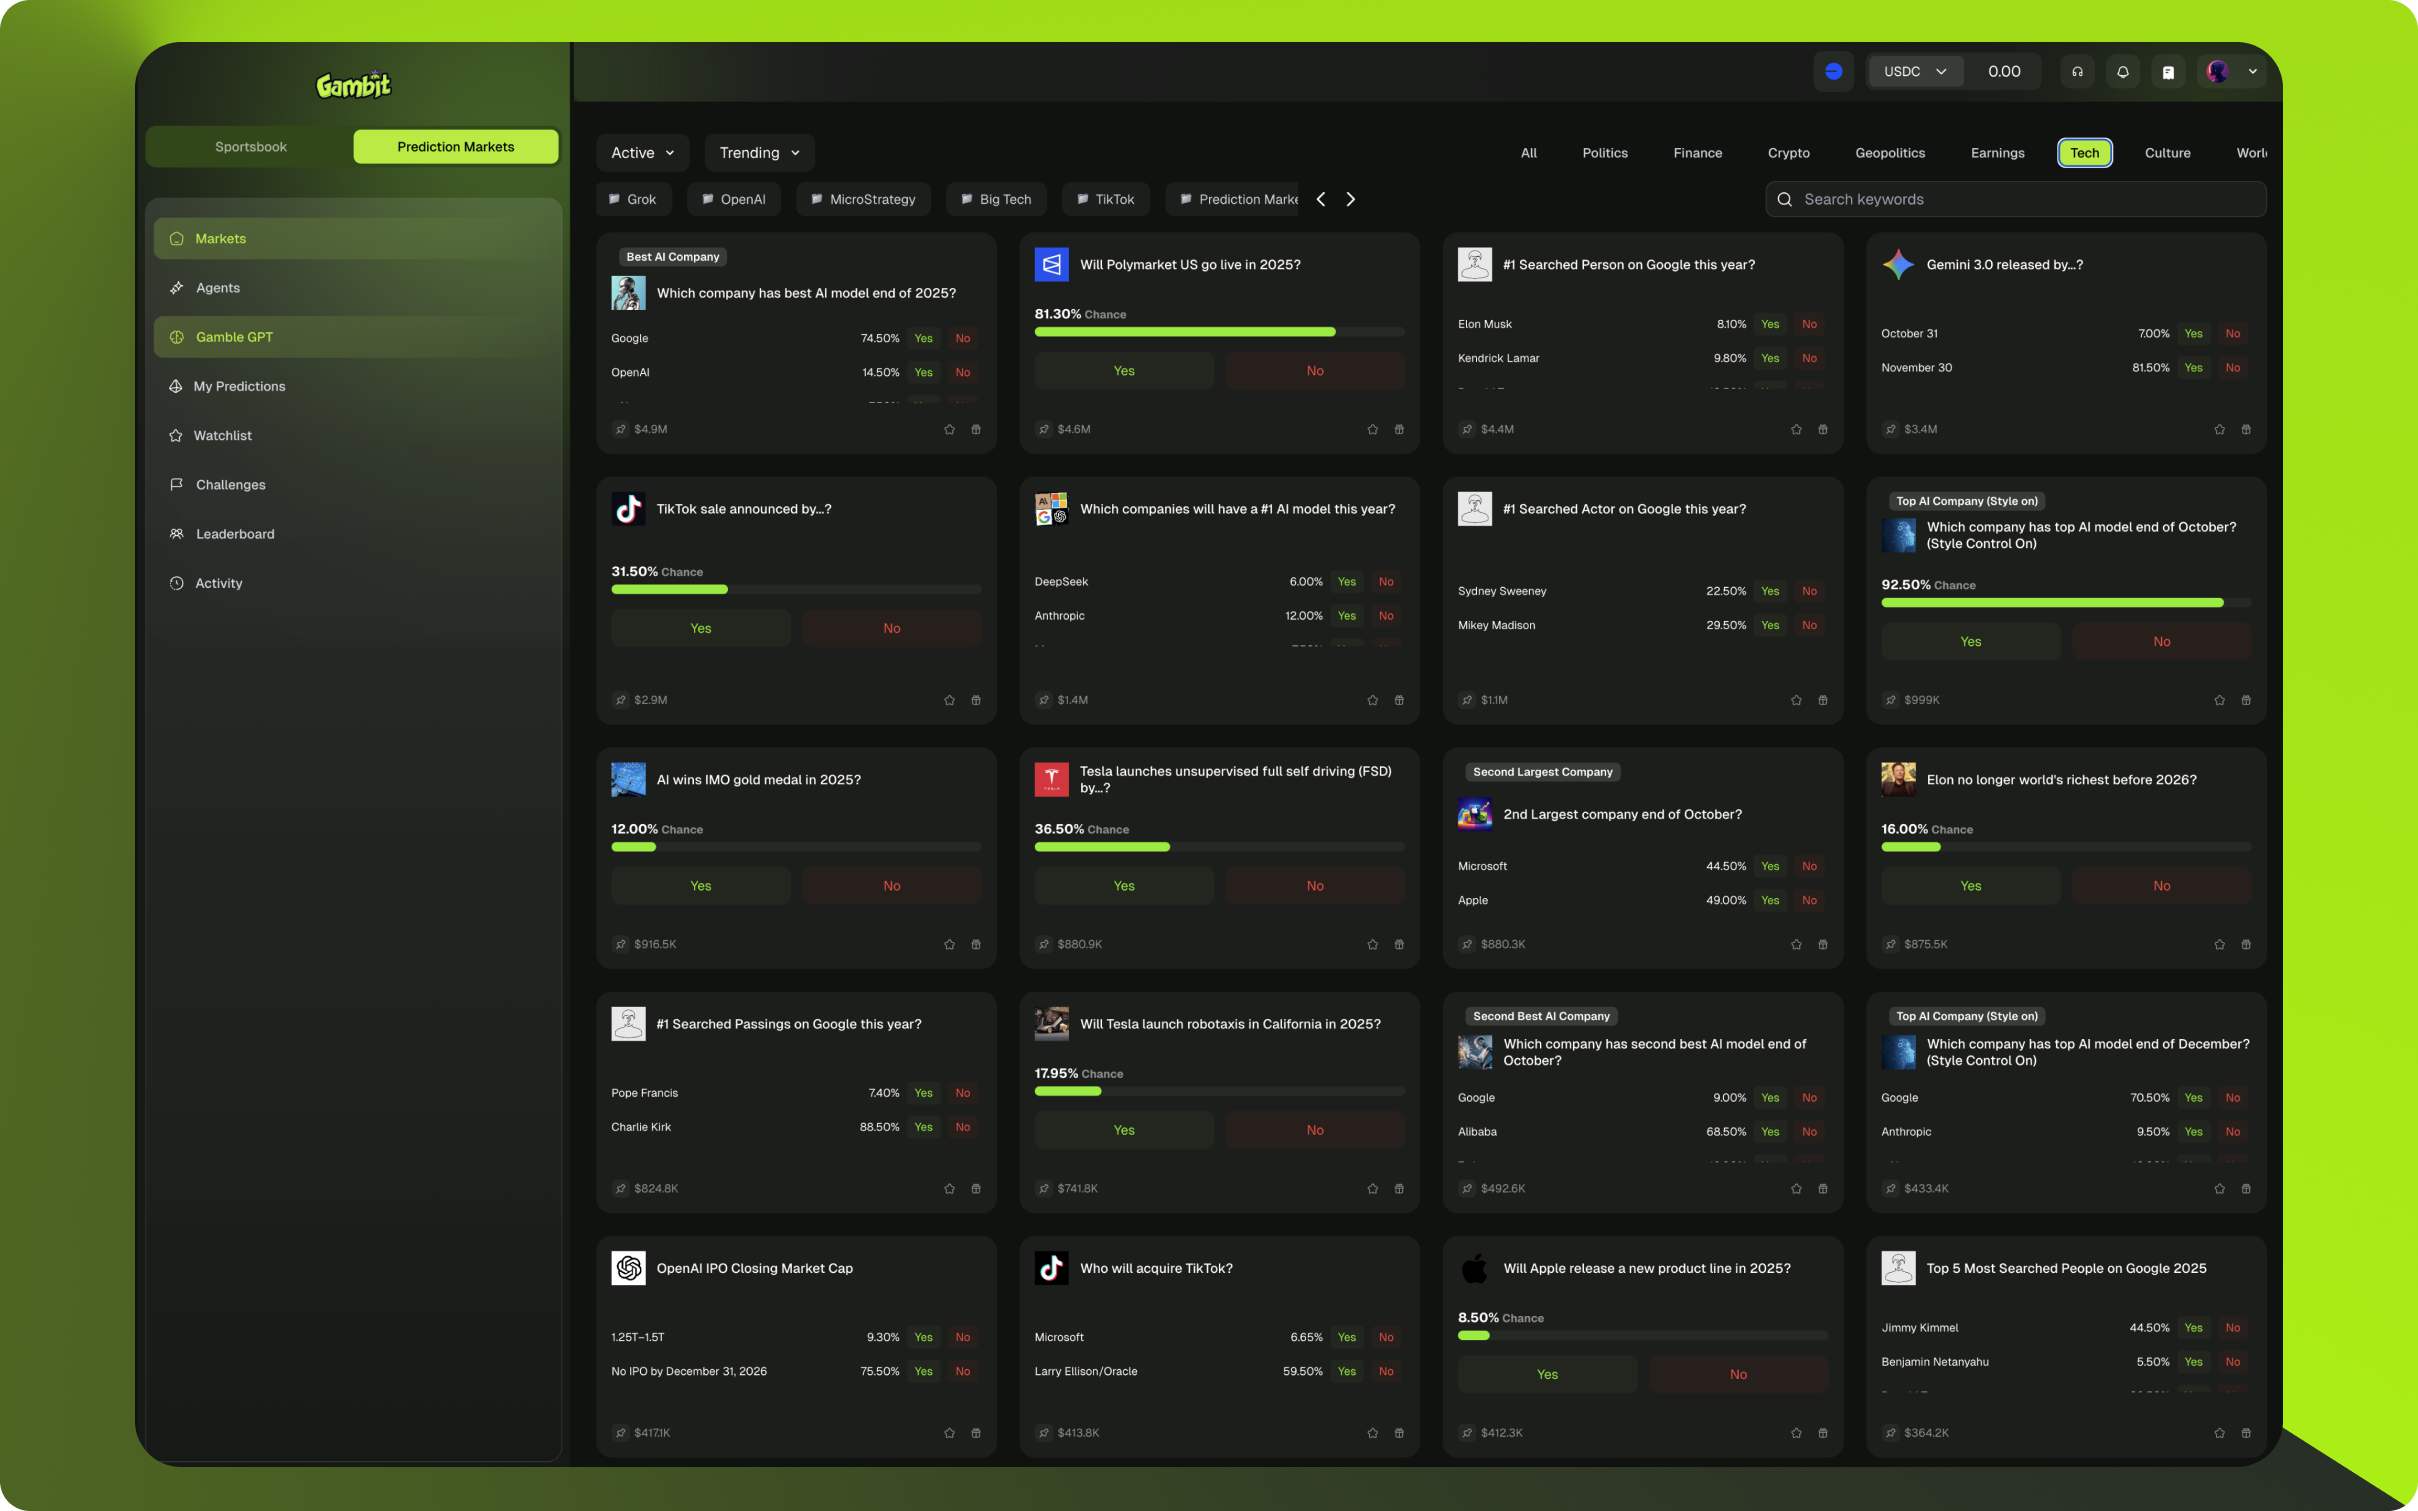Click the Polymarket logo icon
This screenshot has width=2418, height=1511.
1051,264
